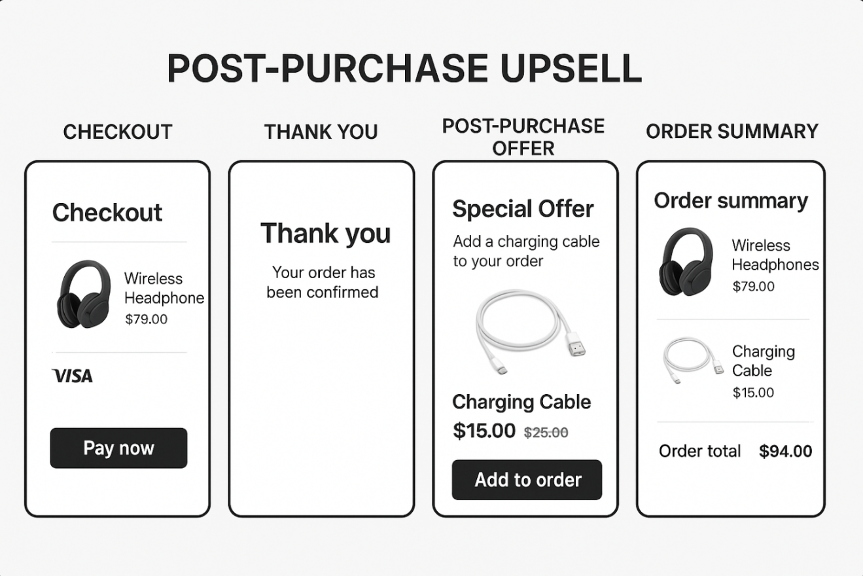Select the POST-PURCHASE OFFER step label

523,137
